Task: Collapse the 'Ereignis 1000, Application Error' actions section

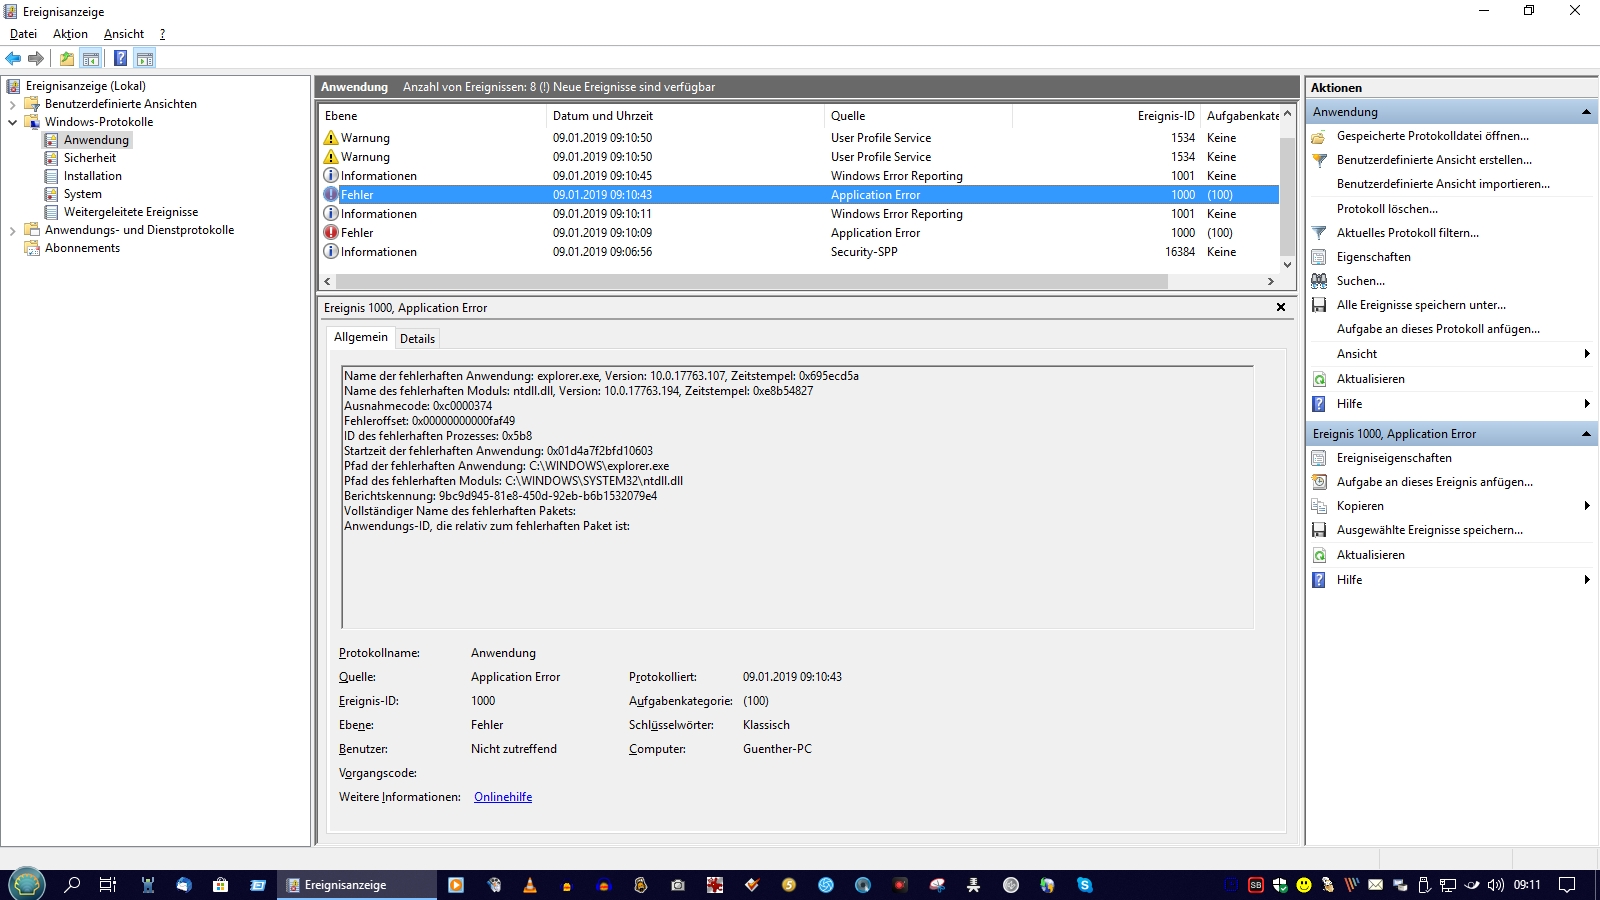Action: (1586, 434)
